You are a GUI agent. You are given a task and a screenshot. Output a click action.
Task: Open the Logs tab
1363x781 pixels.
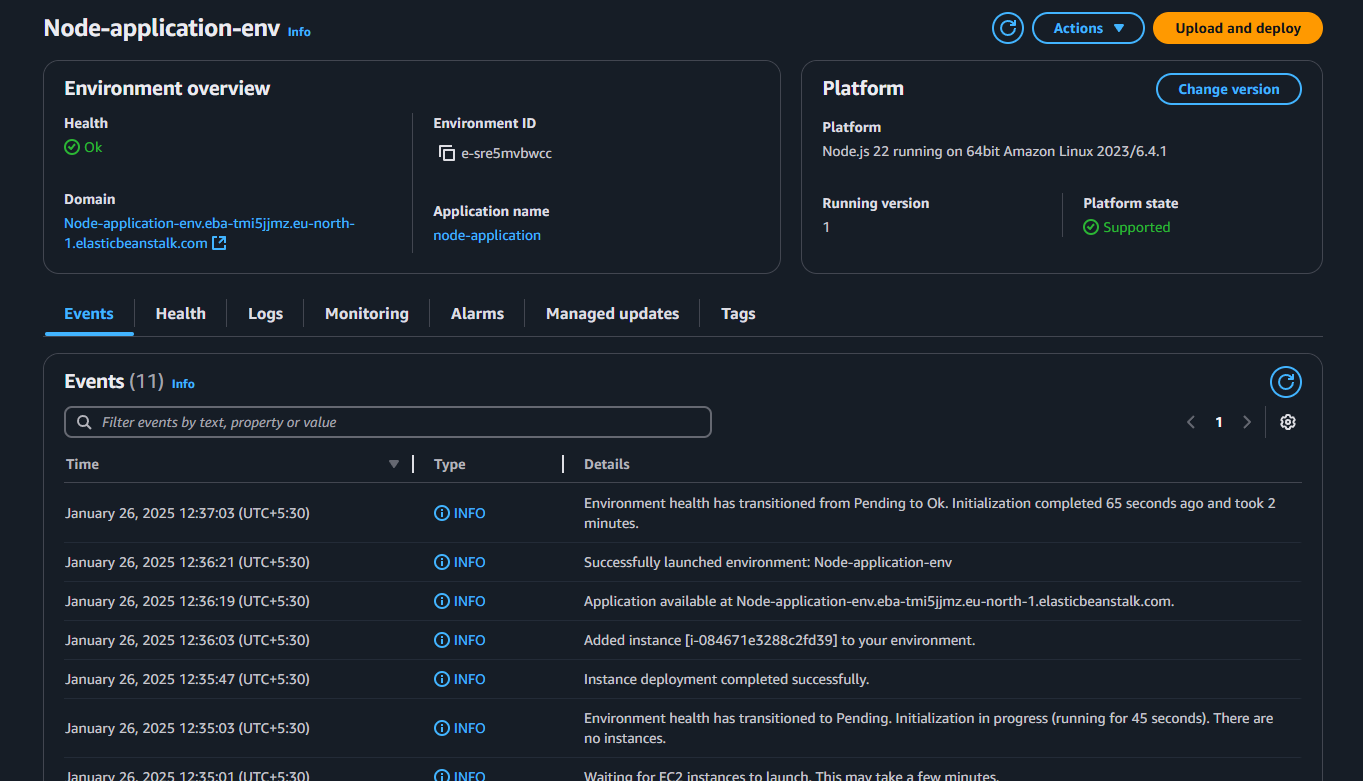coord(265,313)
